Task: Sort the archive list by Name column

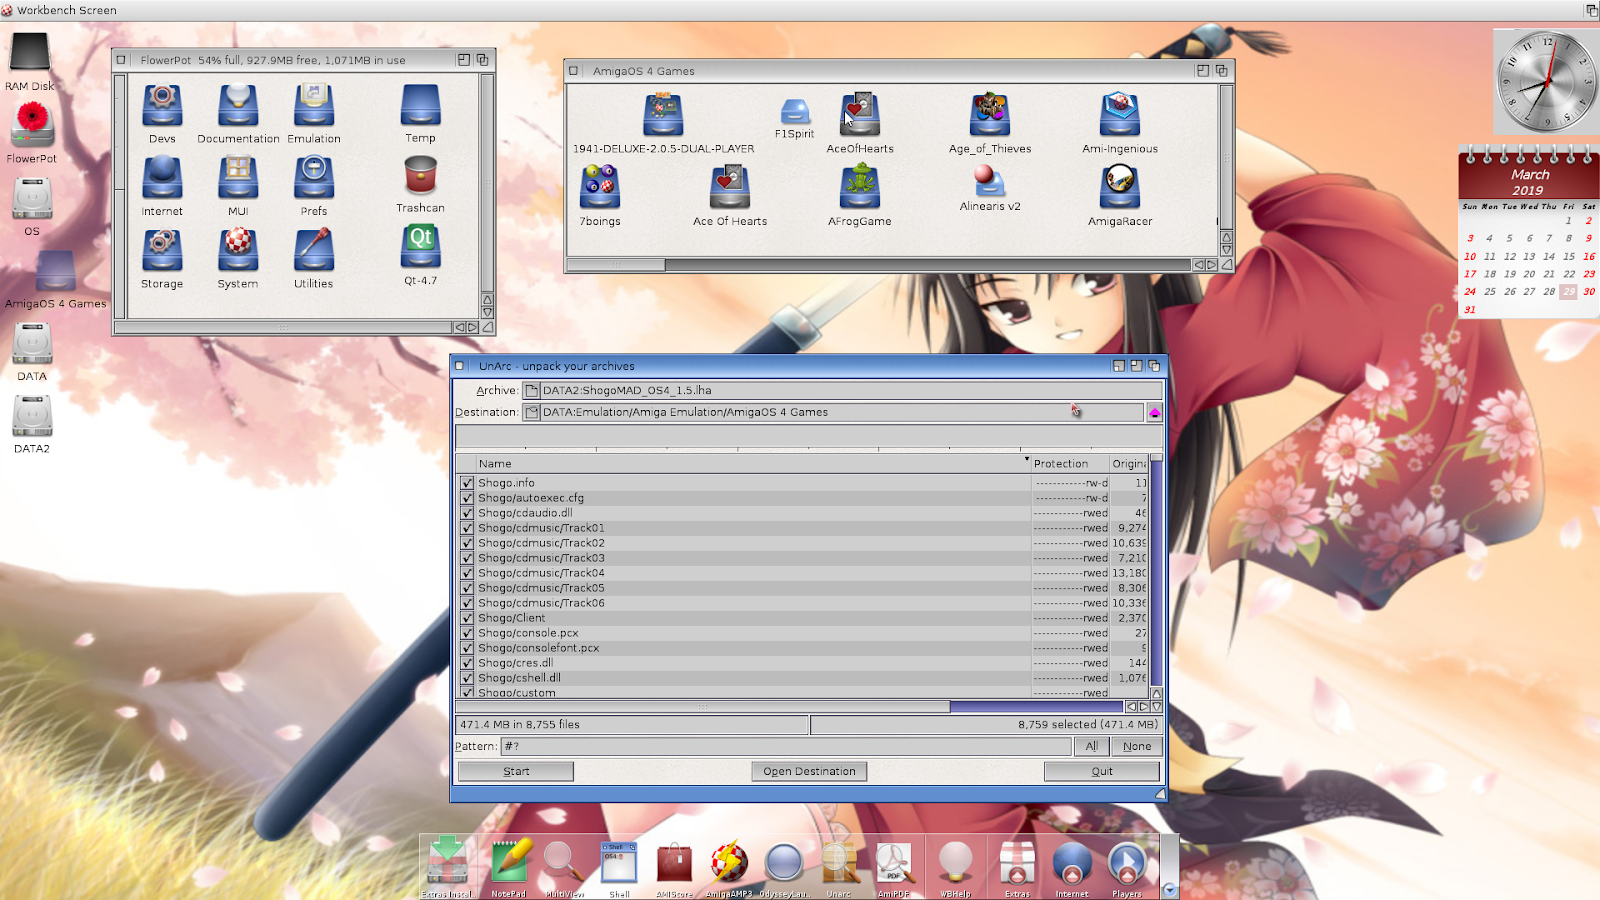Action: click(751, 464)
